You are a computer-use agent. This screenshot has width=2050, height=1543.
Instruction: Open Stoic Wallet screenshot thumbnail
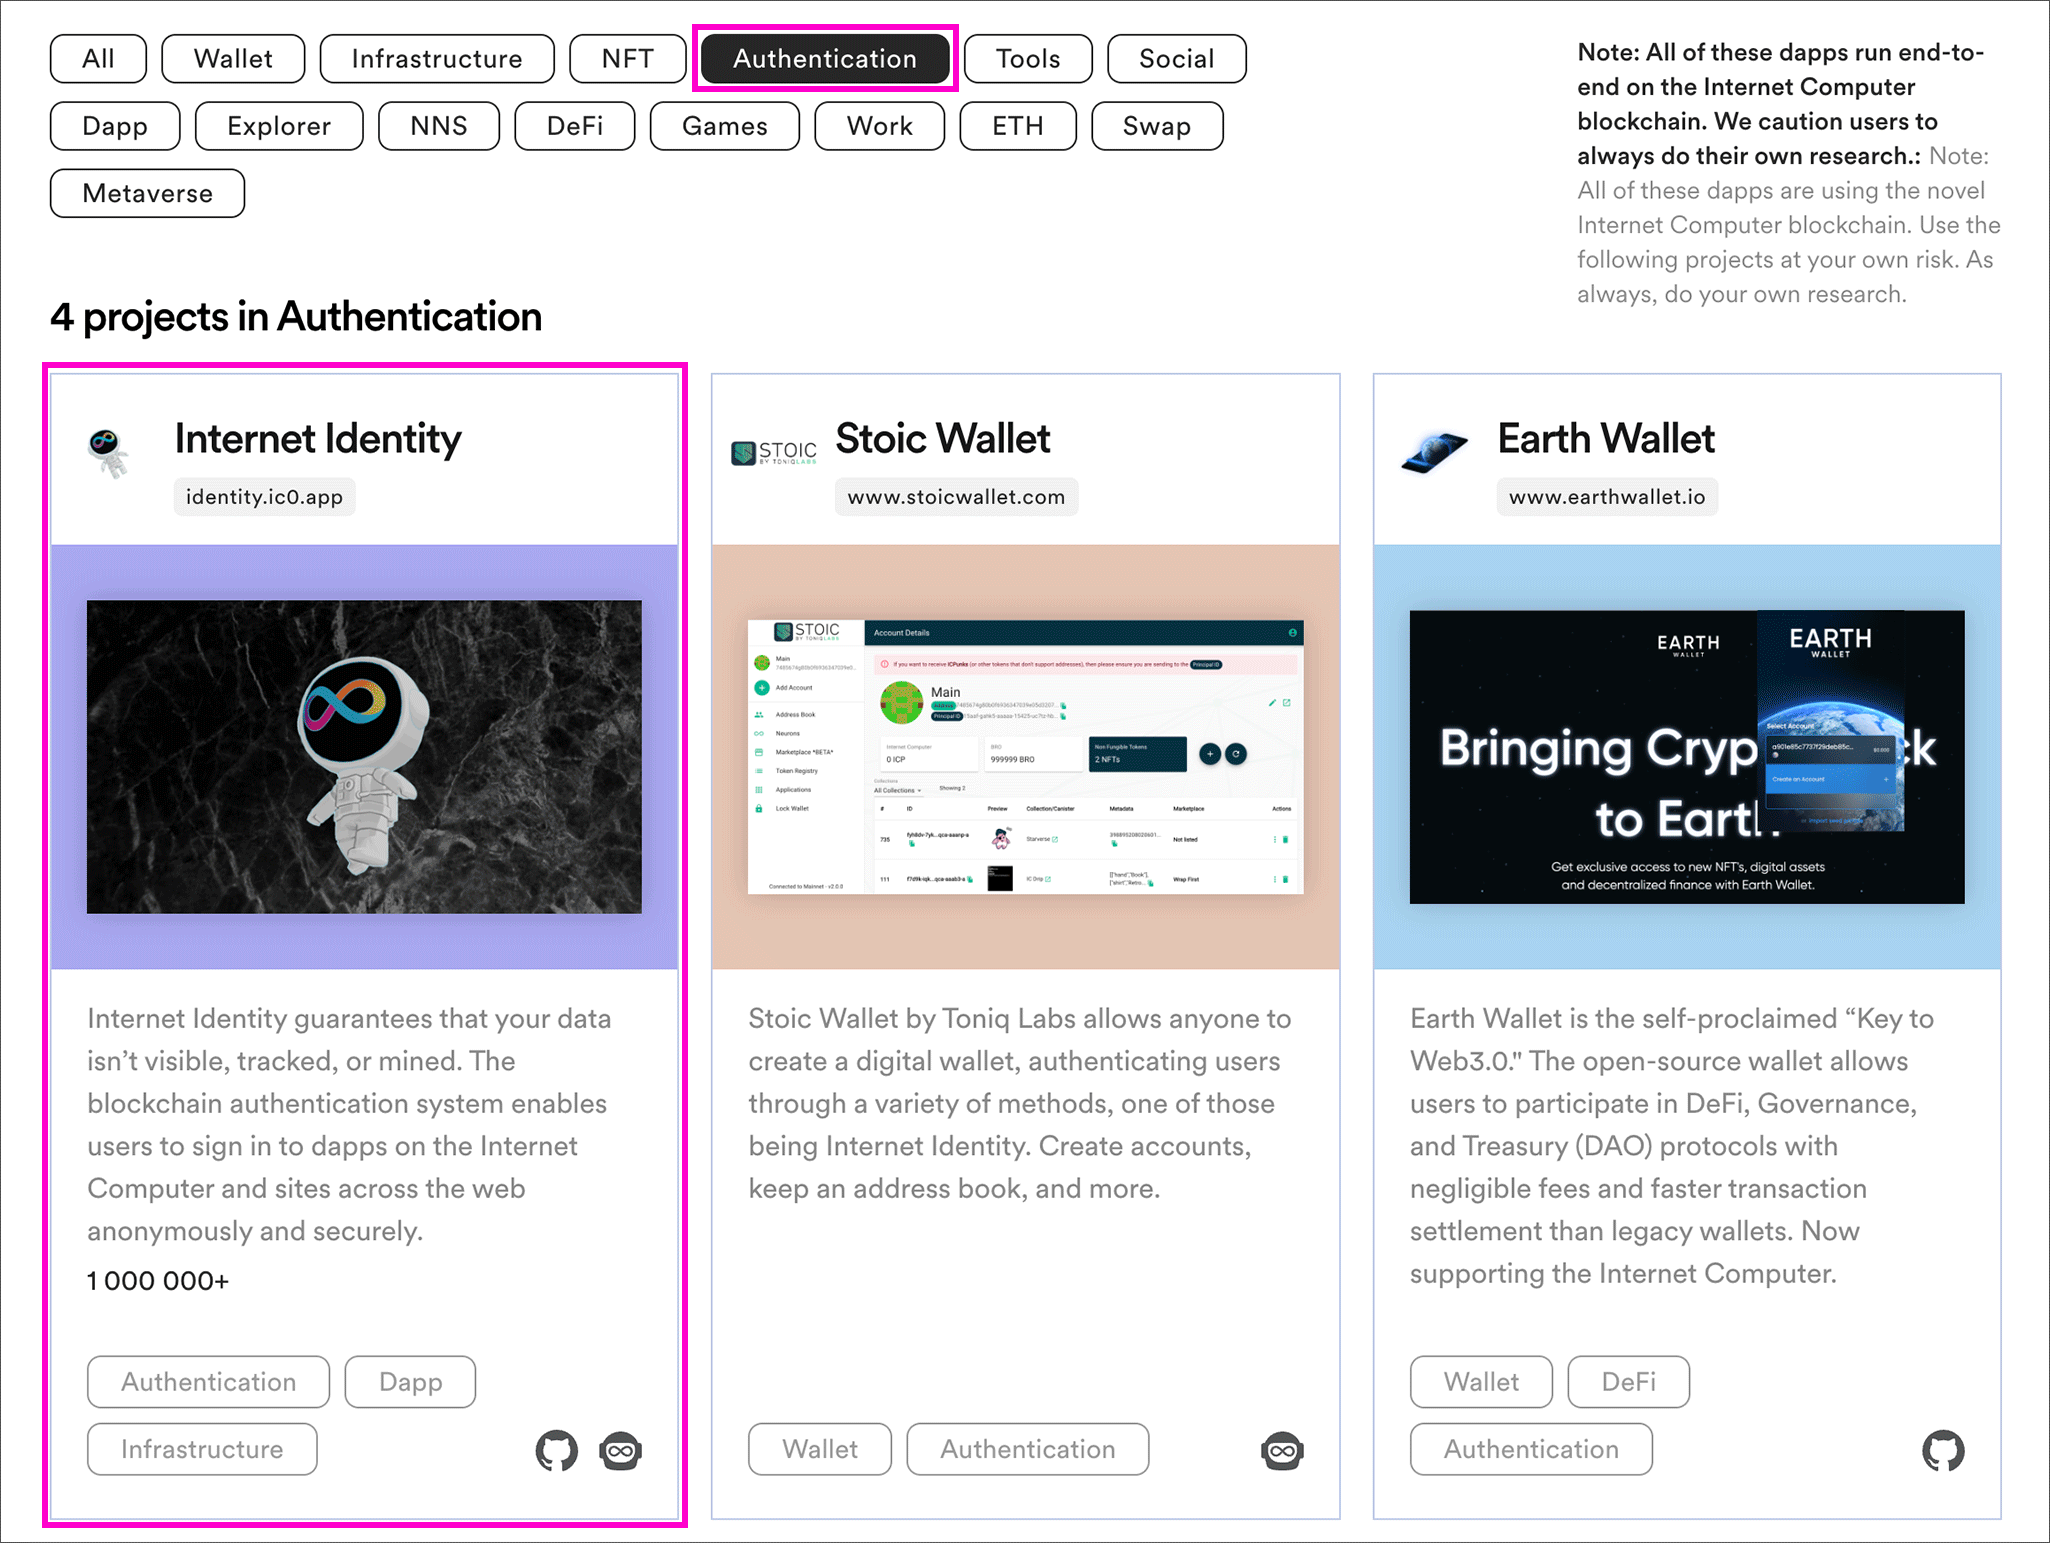[x=1025, y=756]
